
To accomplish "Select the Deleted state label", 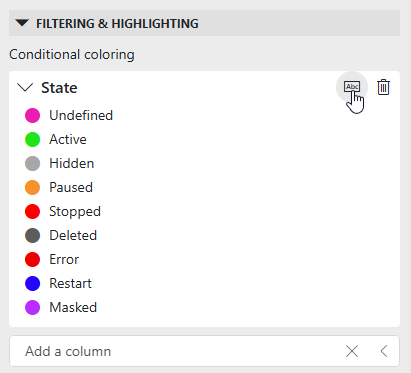I will coord(73,235).
